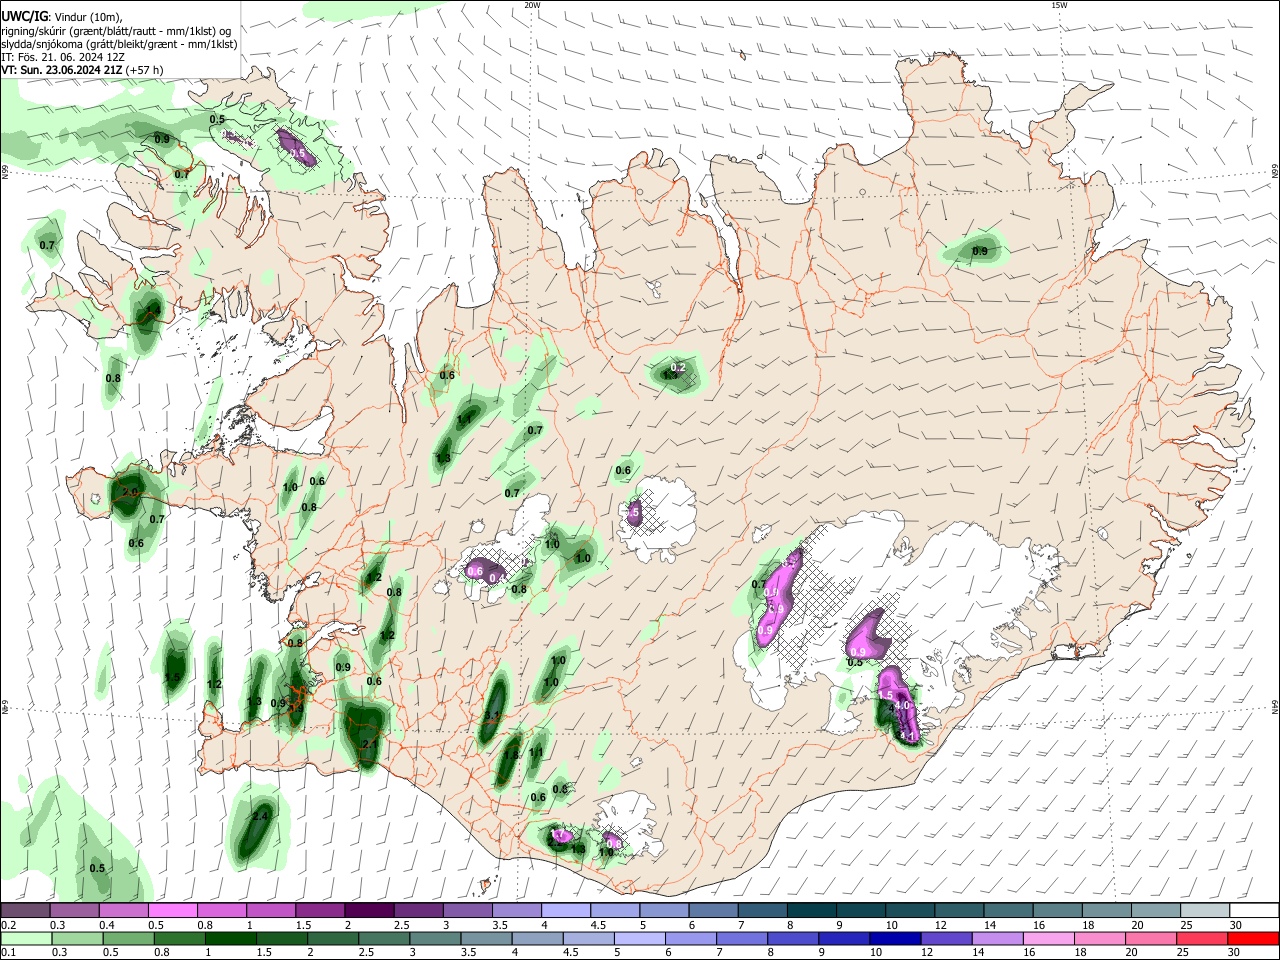
Task: Pick the dark mauve 0.2 swatch in snow scale
Action: coord(25,911)
